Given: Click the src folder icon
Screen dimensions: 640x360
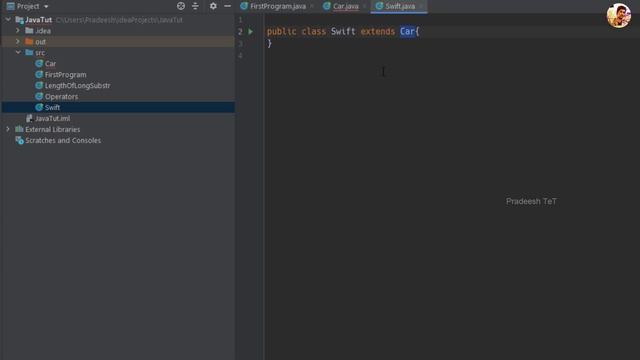Looking at the screenshot, I should click(29, 53).
